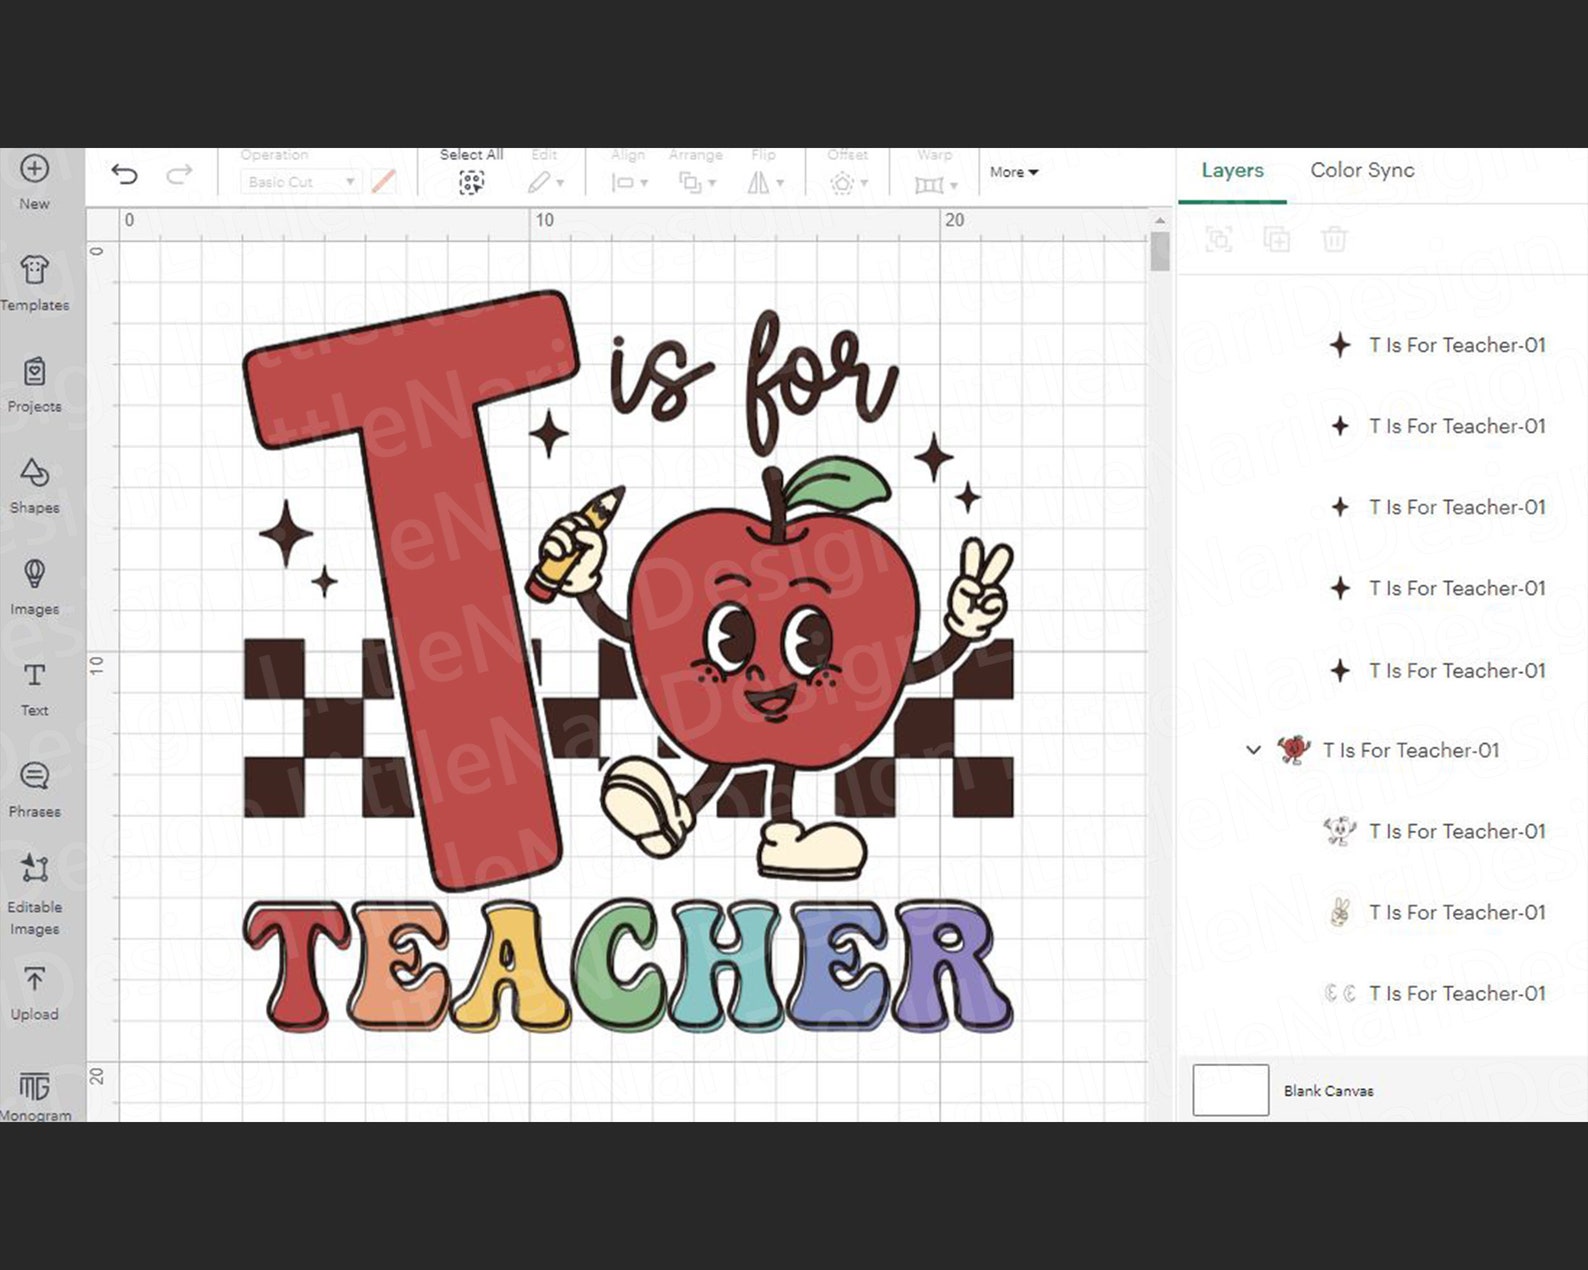Select the peace-hand sublayer
The width and height of the screenshot is (1588, 1270).
[x=1437, y=912]
